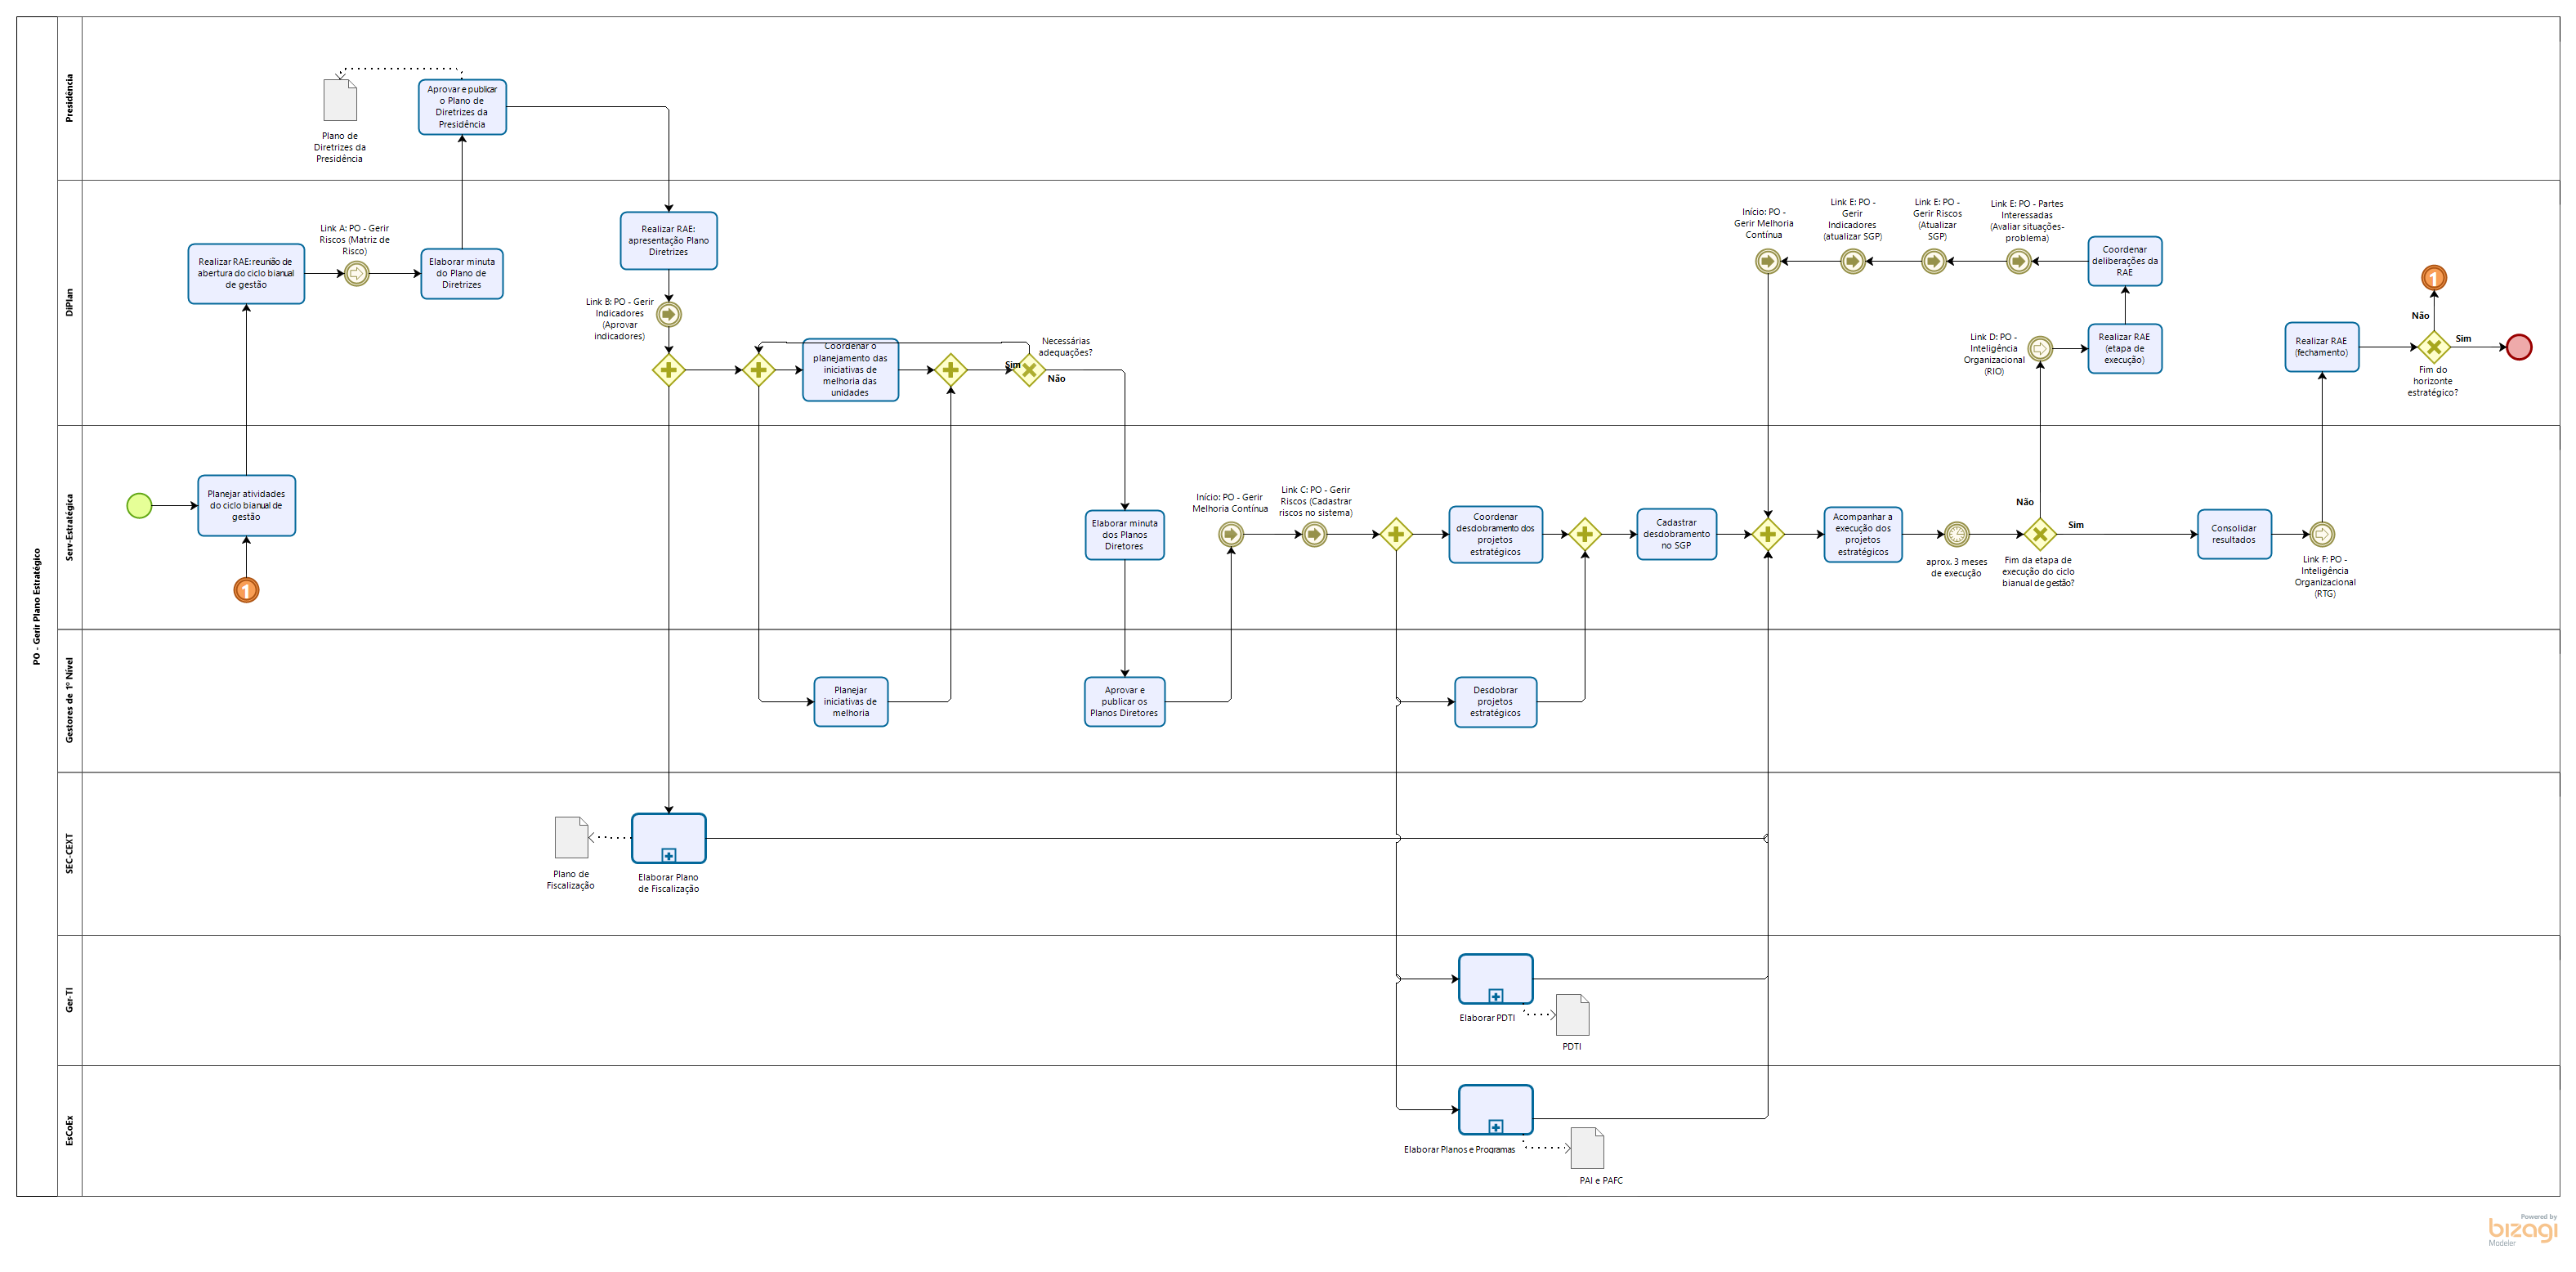Expand the Elaborar Plano de Fiscalização subprocess

click(x=668, y=855)
